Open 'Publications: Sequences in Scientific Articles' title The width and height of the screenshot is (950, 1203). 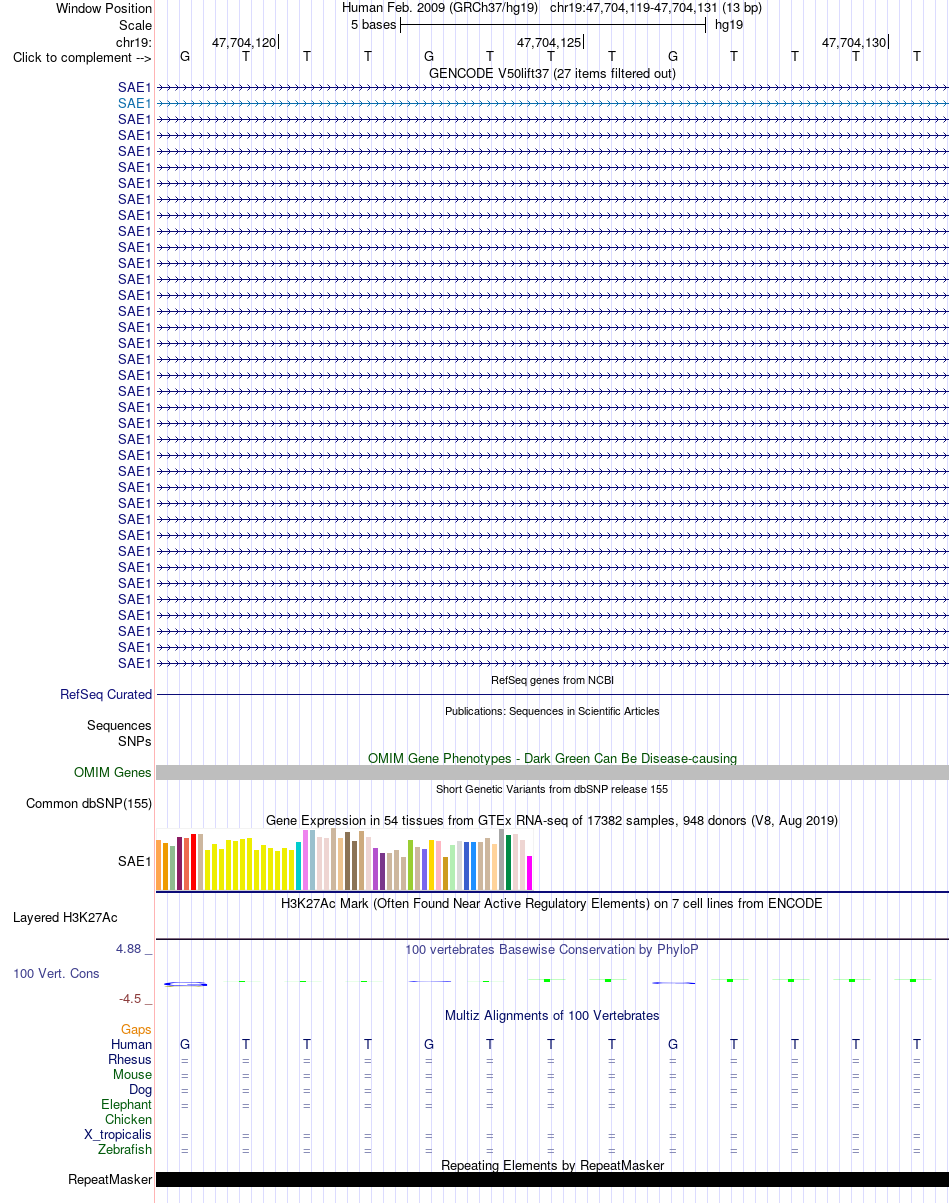(x=552, y=711)
